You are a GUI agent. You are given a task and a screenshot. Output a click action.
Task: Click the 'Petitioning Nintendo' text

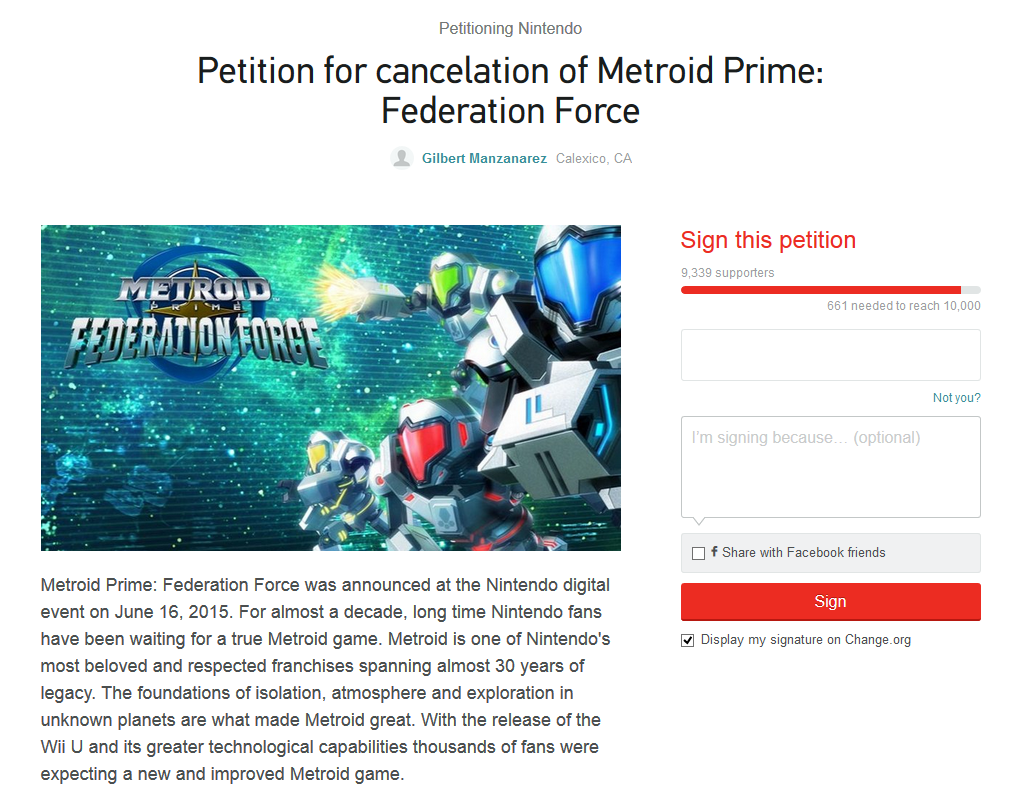click(510, 28)
